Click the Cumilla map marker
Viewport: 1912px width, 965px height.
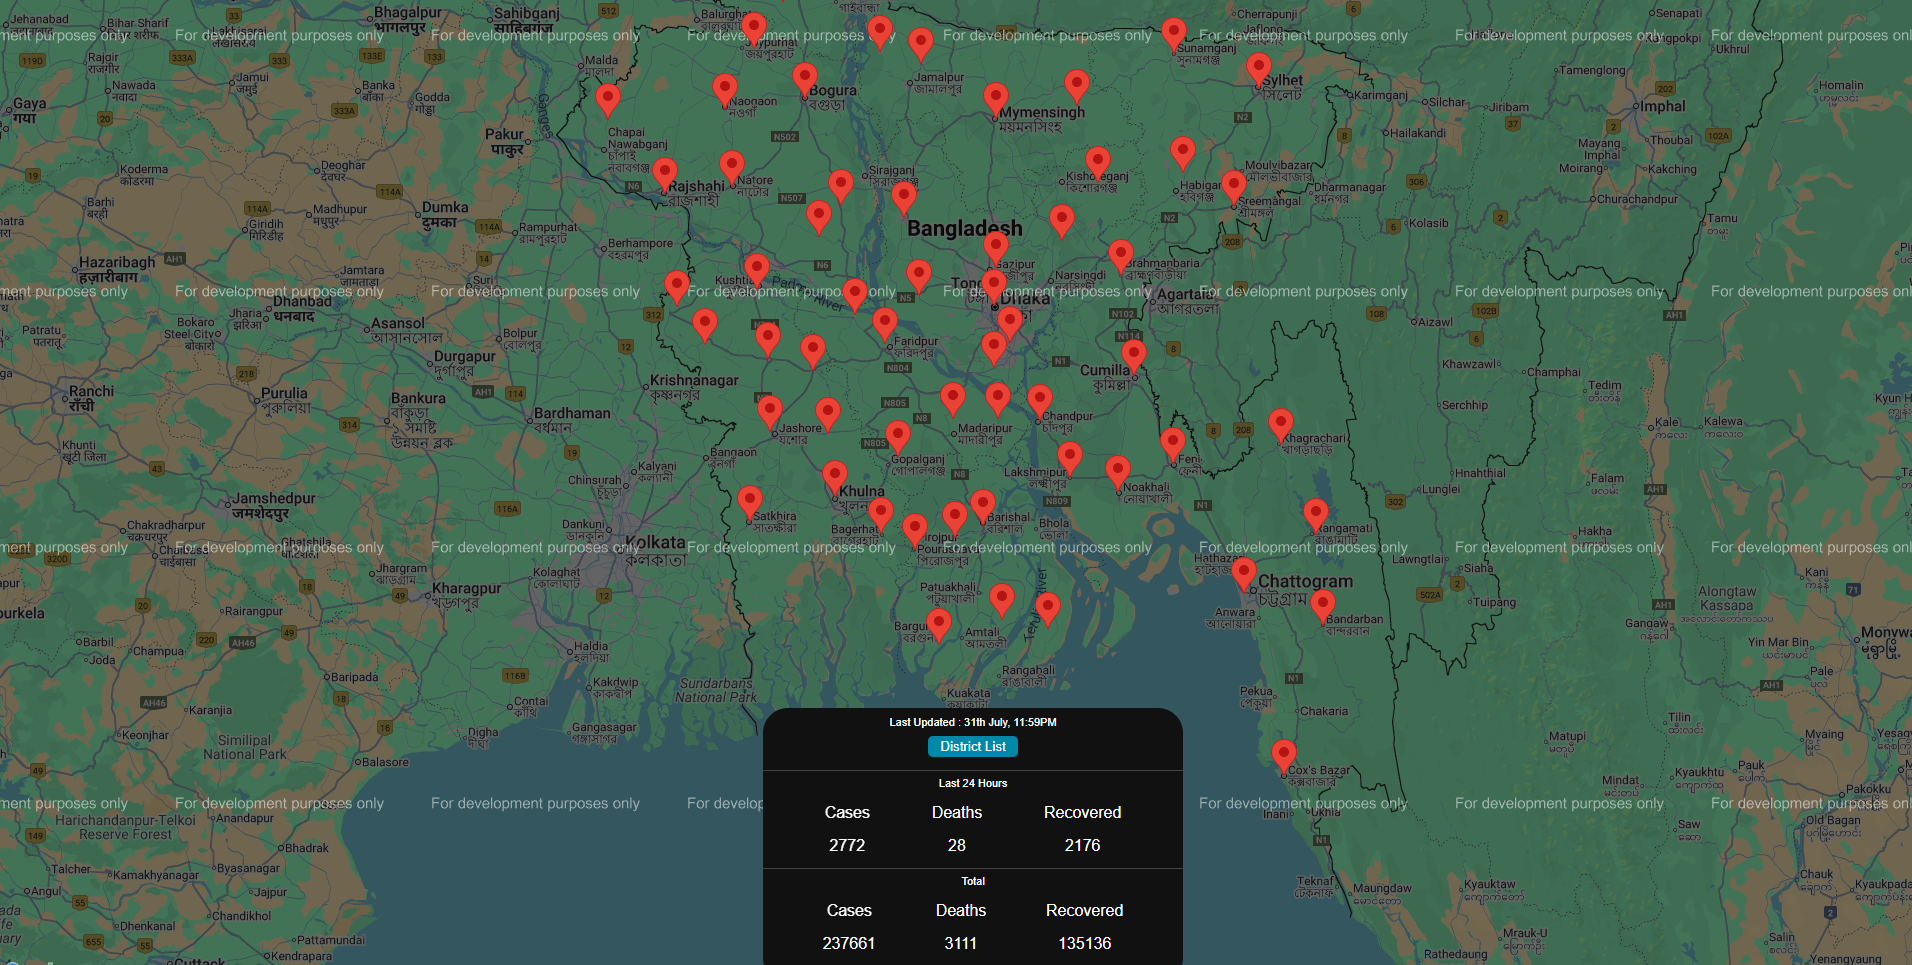tap(1133, 353)
